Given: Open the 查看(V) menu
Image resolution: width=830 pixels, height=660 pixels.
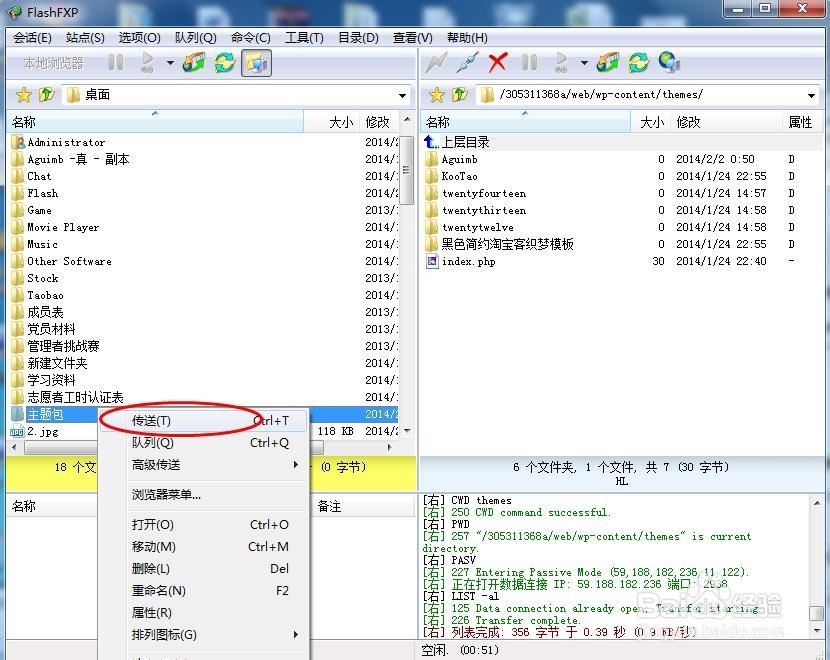Looking at the screenshot, I should coord(412,38).
